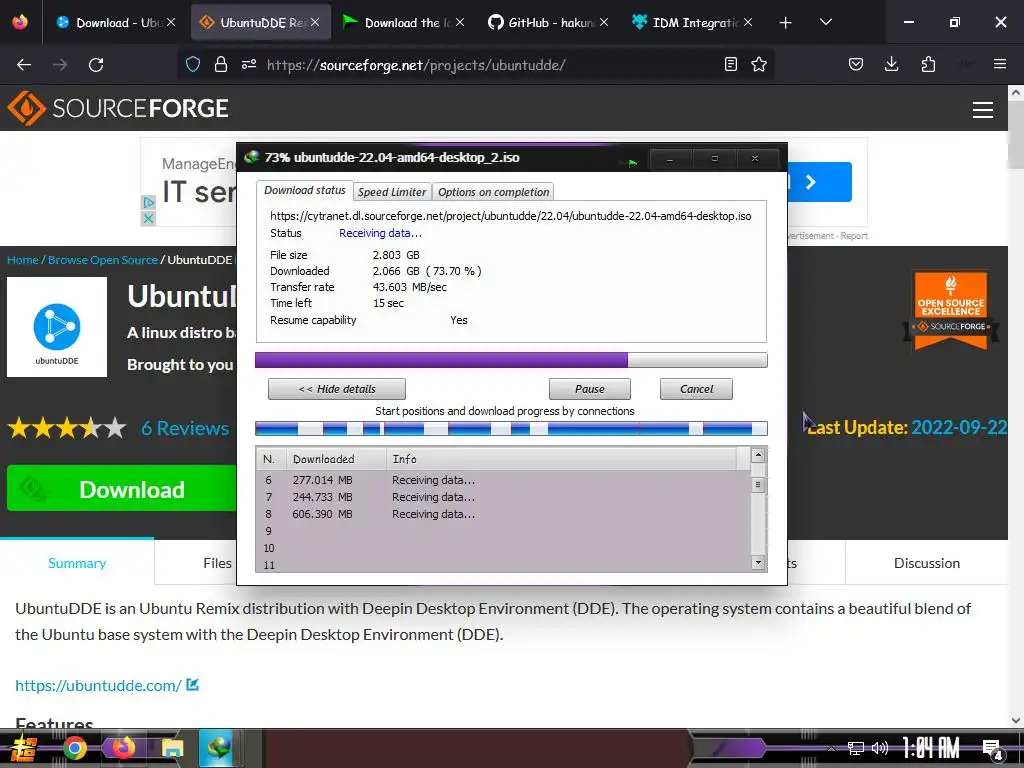This screenshot has height=768, width=1024.
Task: Open the Summary page tab
Action: pyautogui.click(x=77, y=563)
